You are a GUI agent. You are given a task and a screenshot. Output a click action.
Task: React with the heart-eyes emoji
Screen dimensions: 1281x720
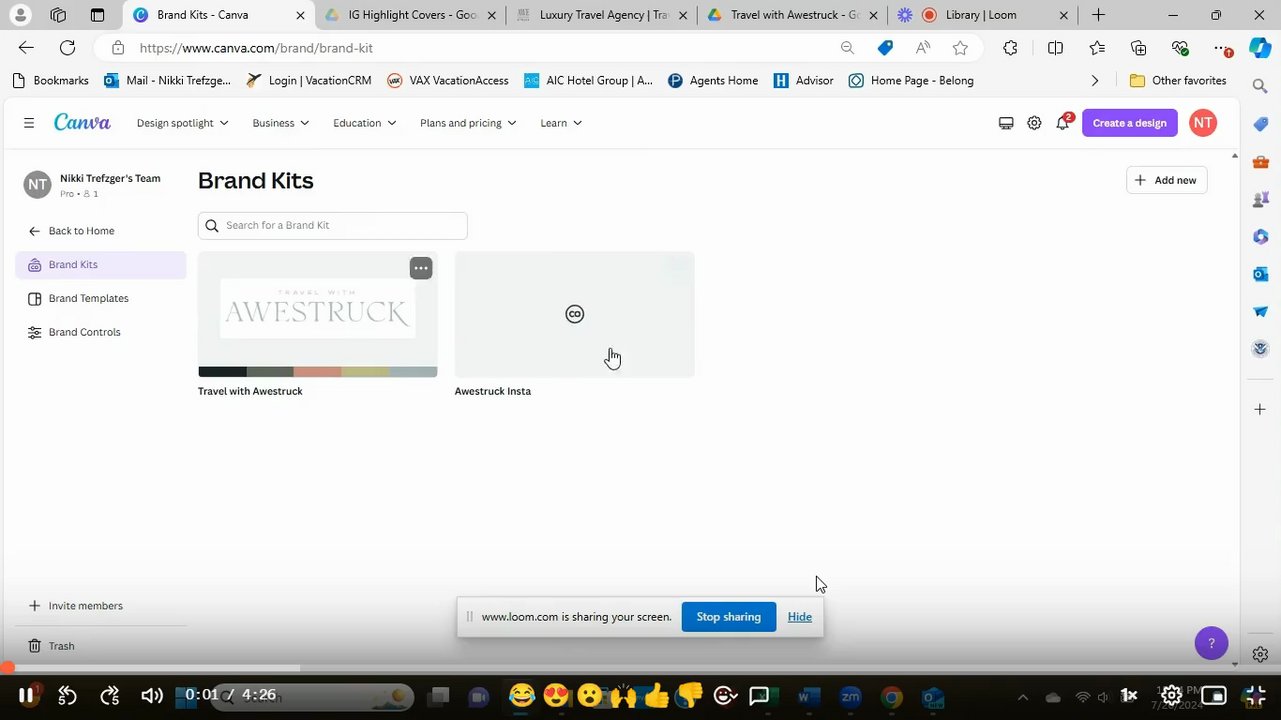[556, 695]
